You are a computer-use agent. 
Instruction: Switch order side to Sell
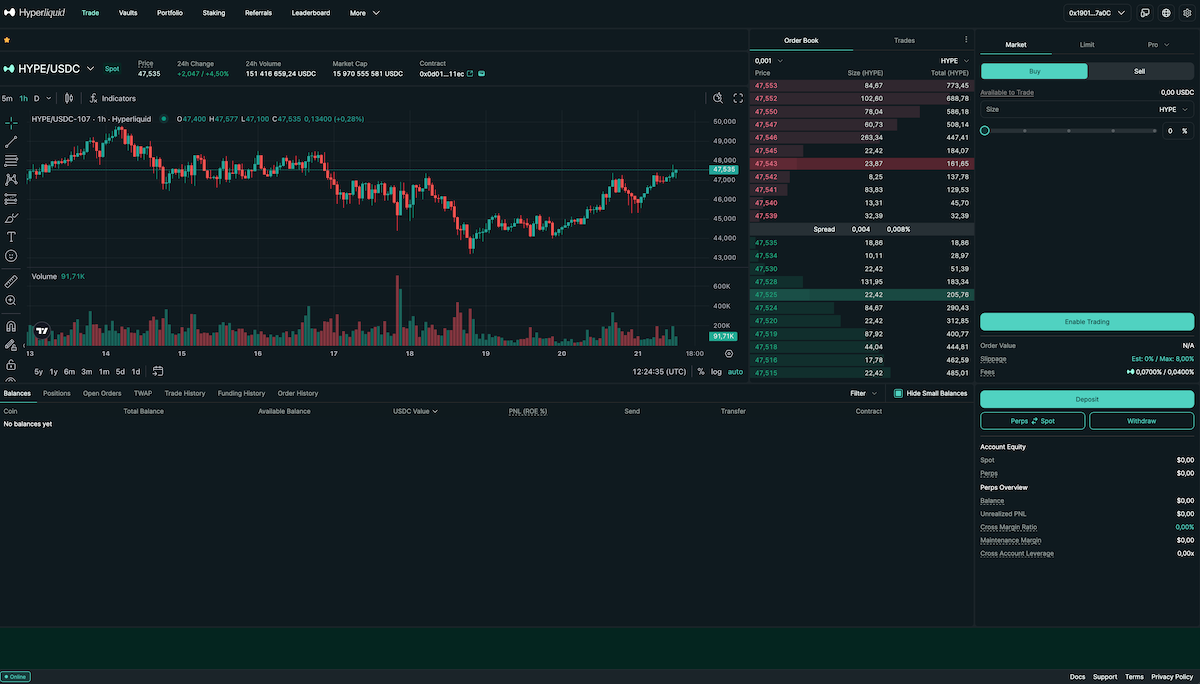point(1140,71)
